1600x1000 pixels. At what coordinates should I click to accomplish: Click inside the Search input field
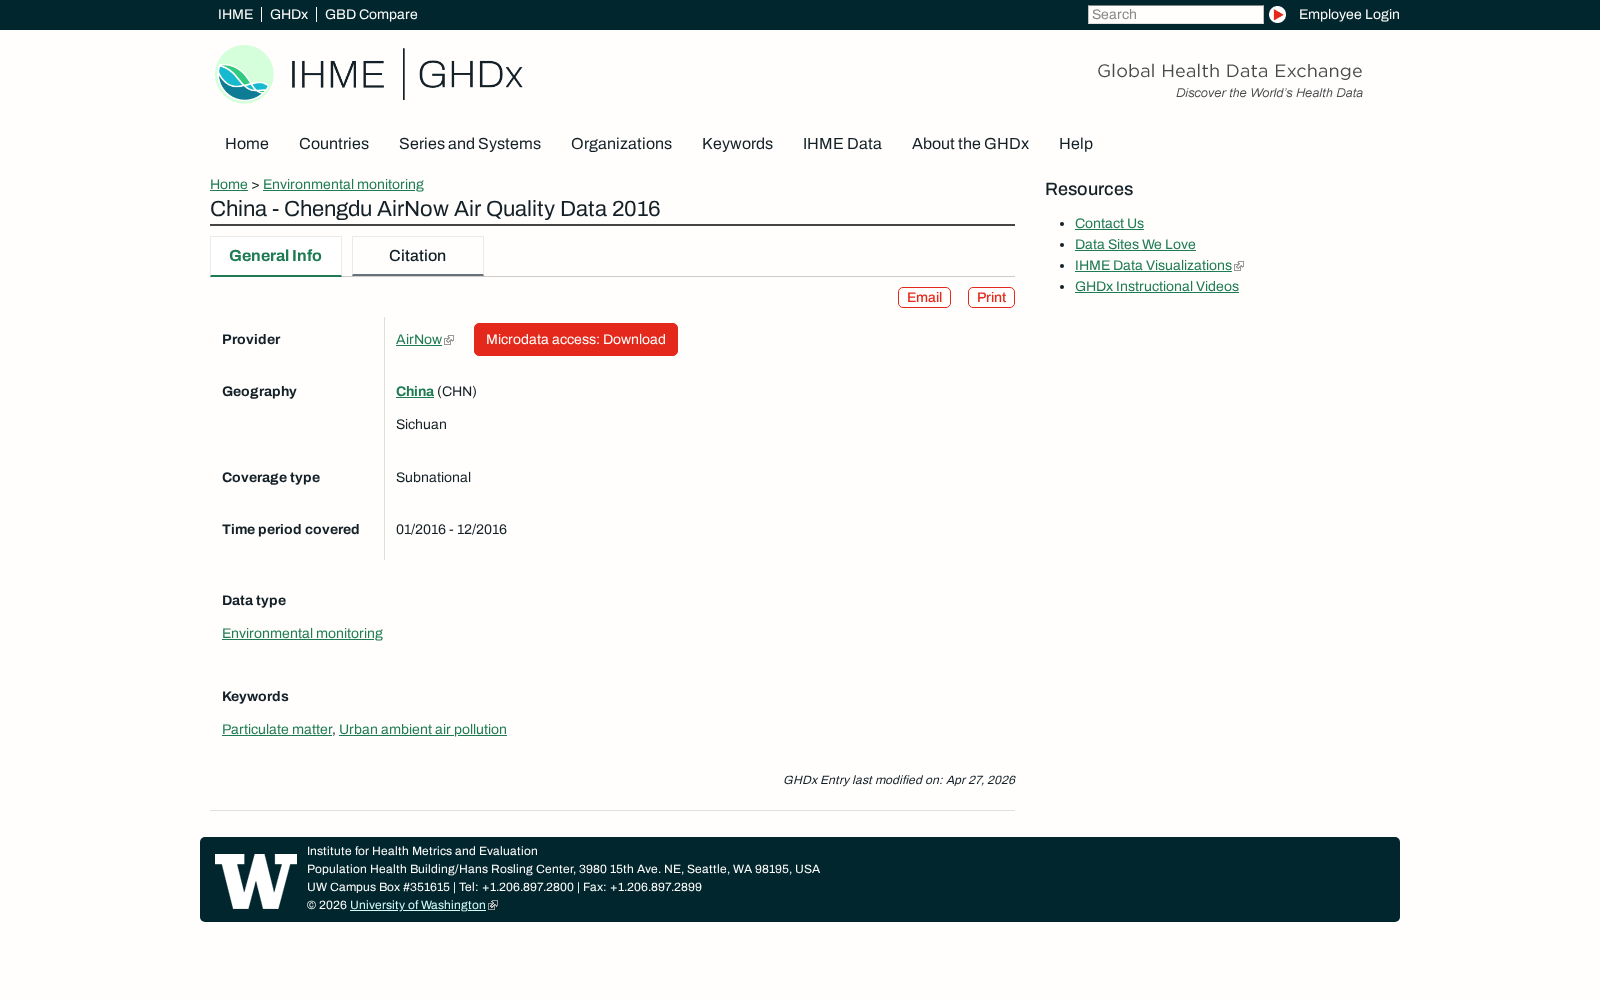1175,15
